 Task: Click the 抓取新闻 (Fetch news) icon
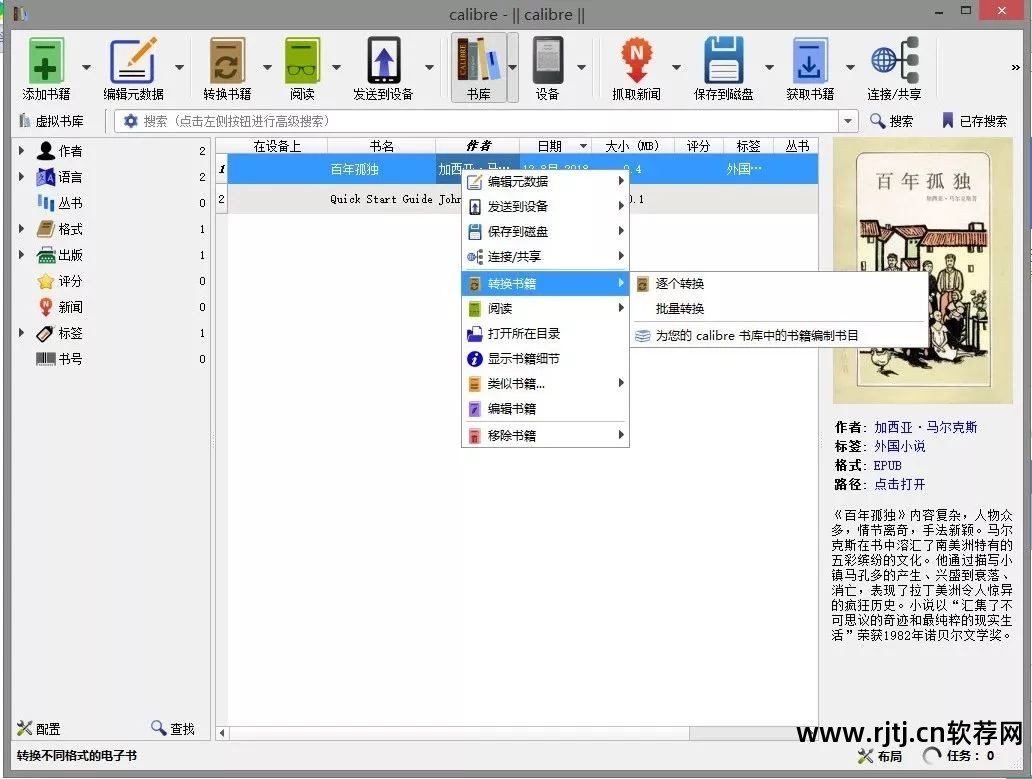(x=636, y=61)
